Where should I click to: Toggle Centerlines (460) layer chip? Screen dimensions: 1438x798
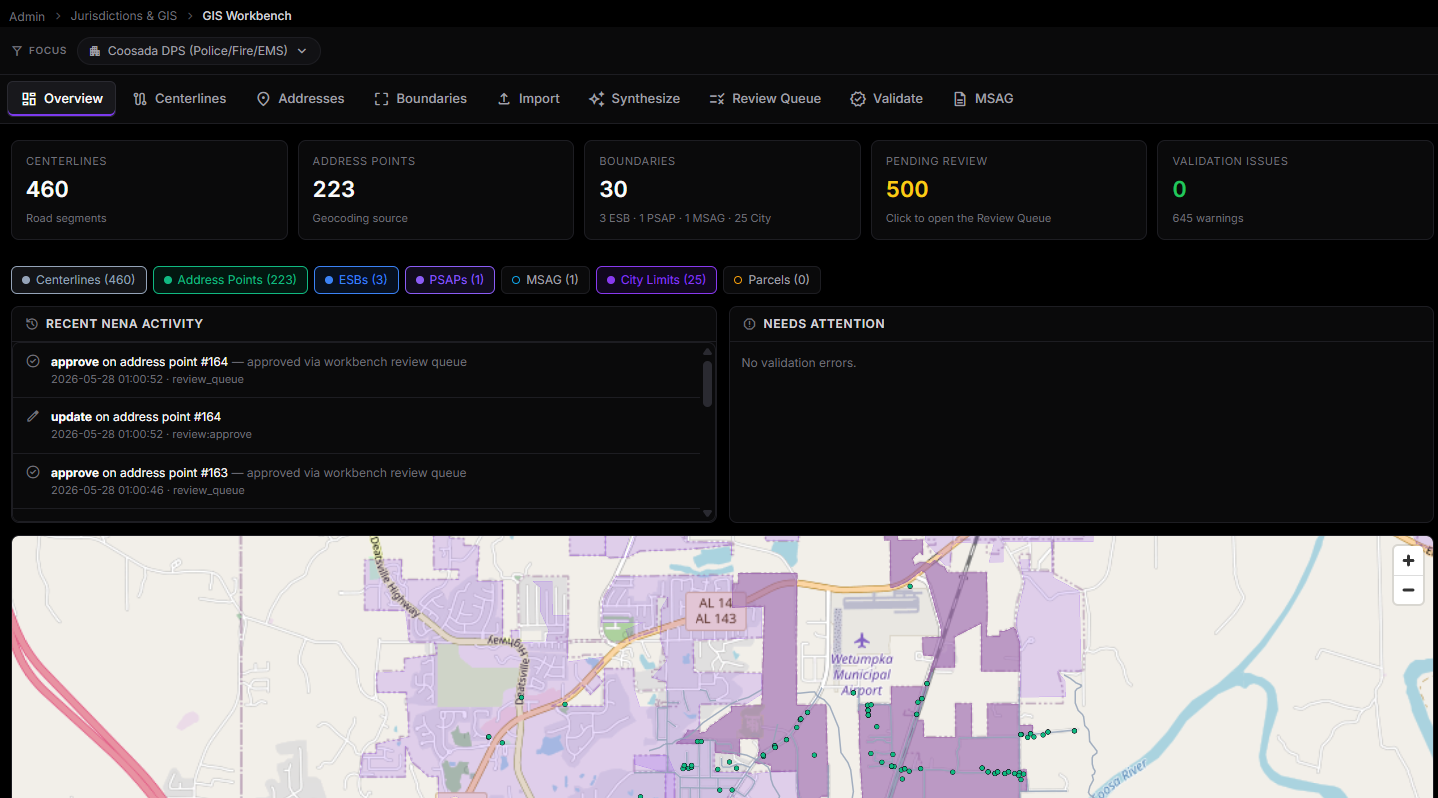click(x=79, y=280)
